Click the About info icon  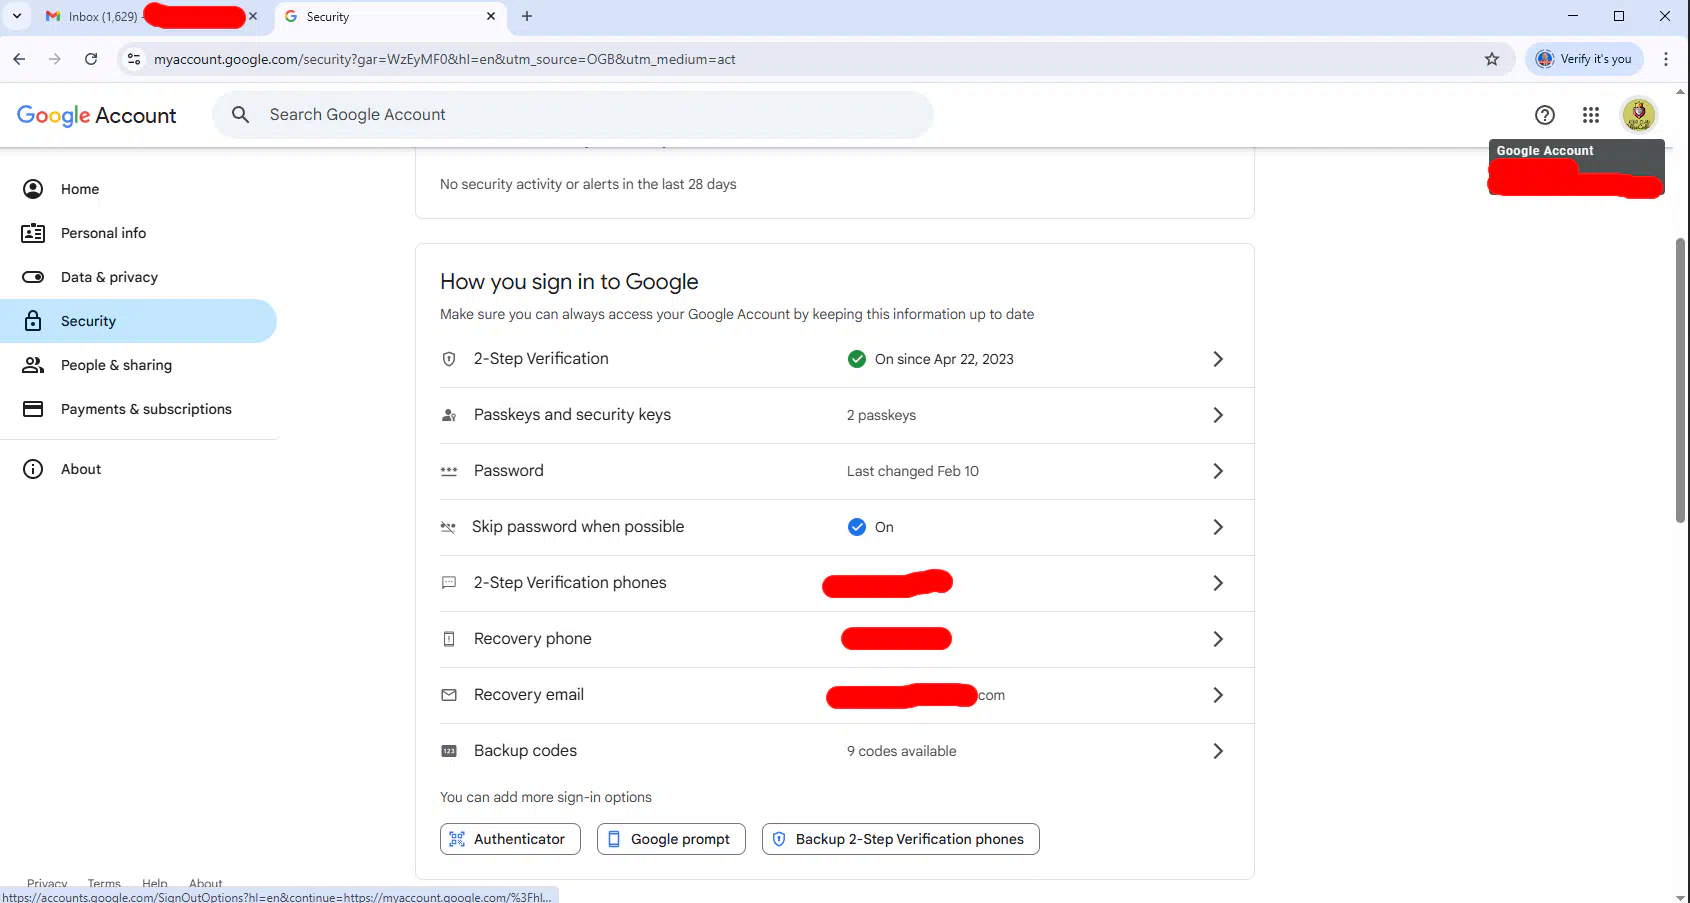pos(33,469)
